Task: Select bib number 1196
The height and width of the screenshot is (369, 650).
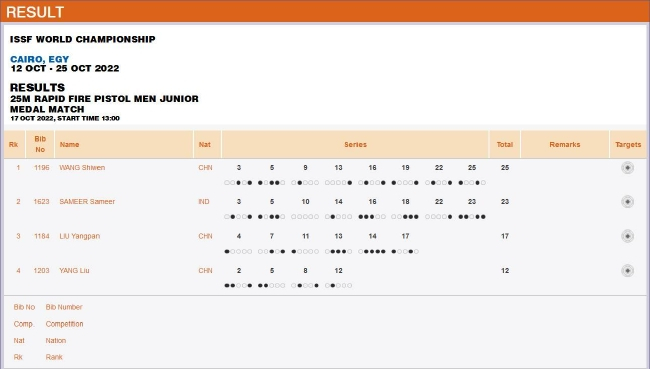Action: click(x=41, y=168)
